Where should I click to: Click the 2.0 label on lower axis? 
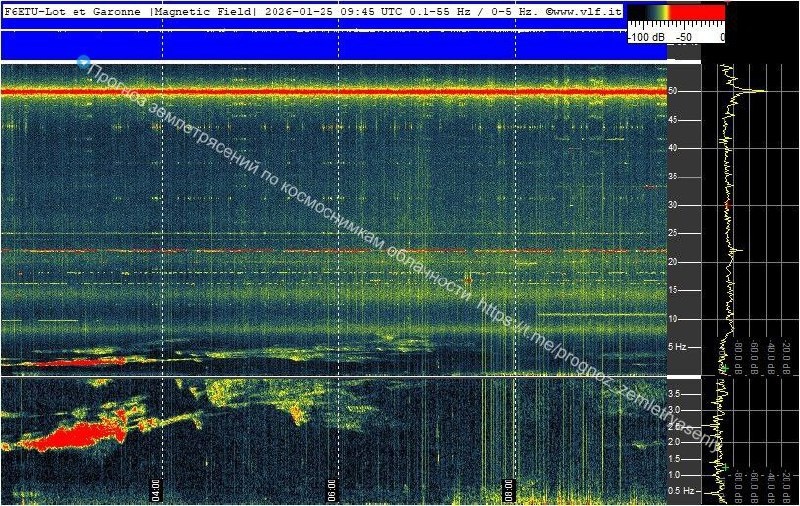tap(674, 442)
